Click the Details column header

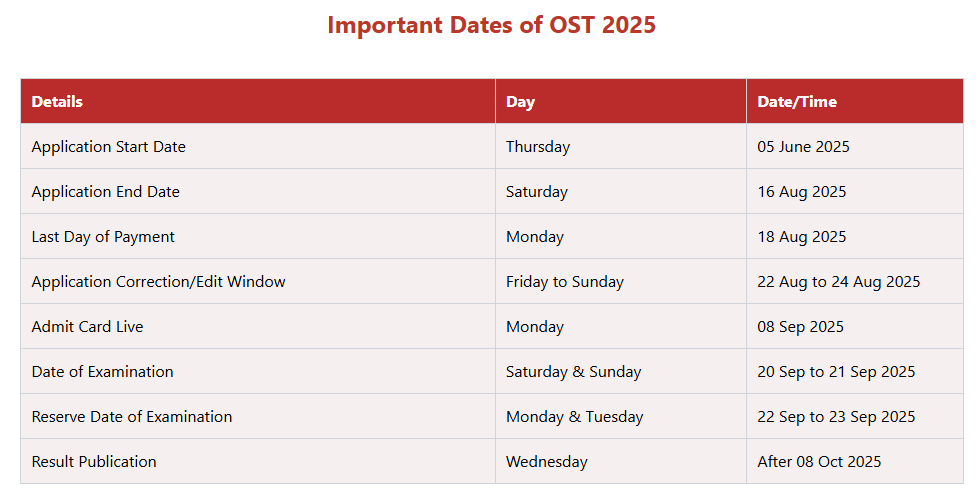(57, 101)
